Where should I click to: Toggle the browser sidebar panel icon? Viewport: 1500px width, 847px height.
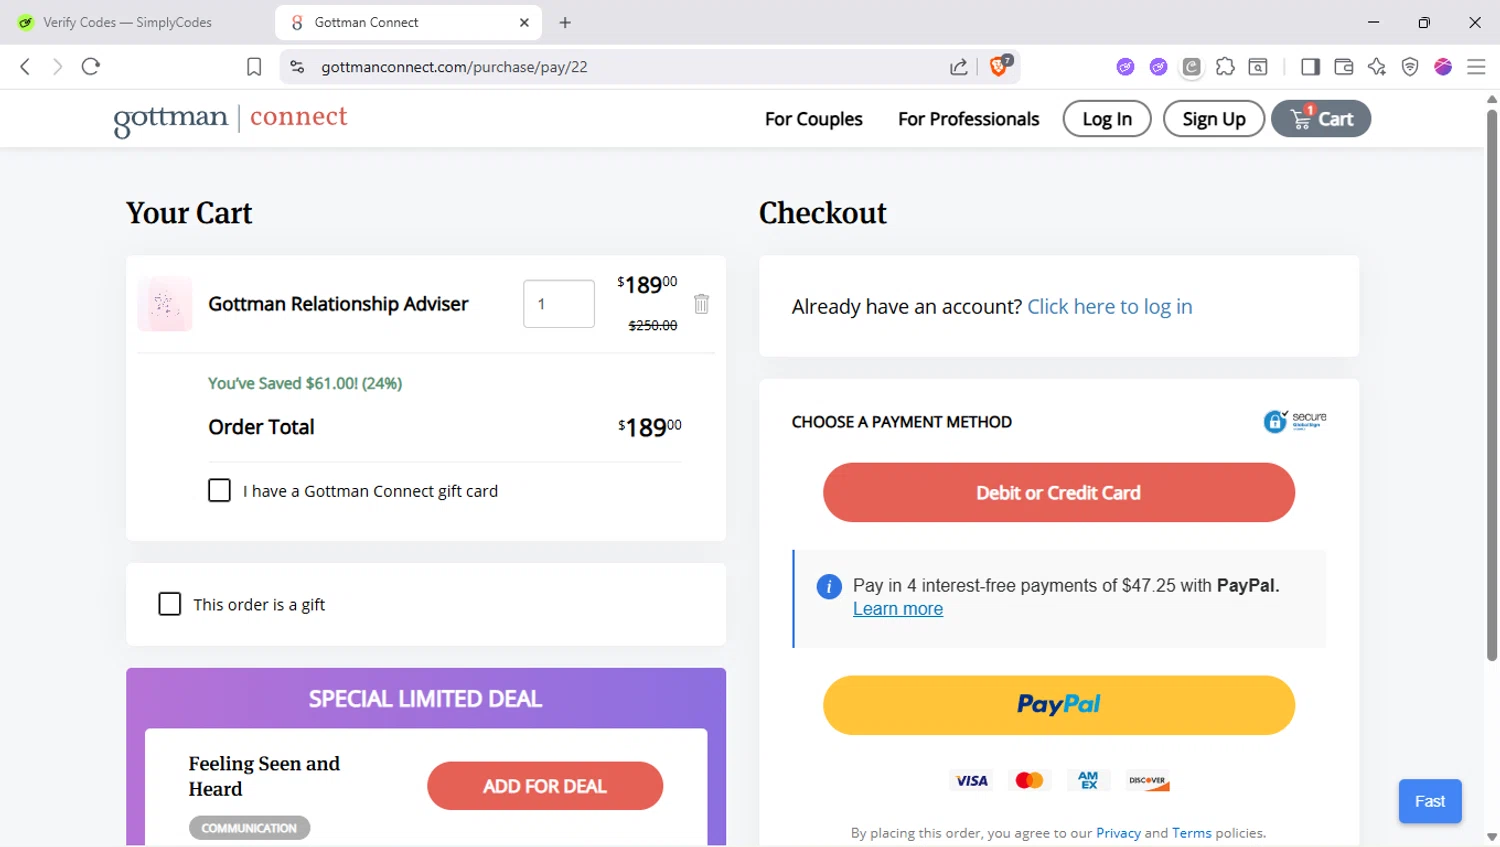(1310, 67)
